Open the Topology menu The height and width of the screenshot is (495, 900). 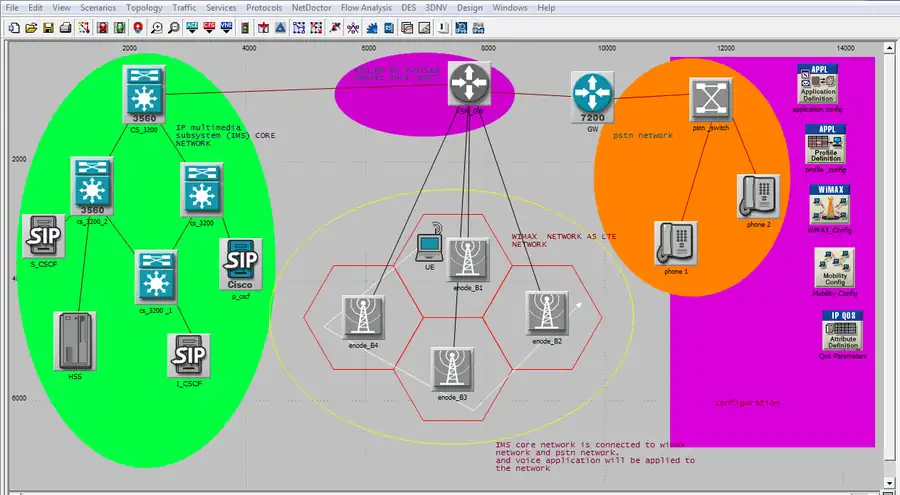pyautogui.click(x=144, y=7)
